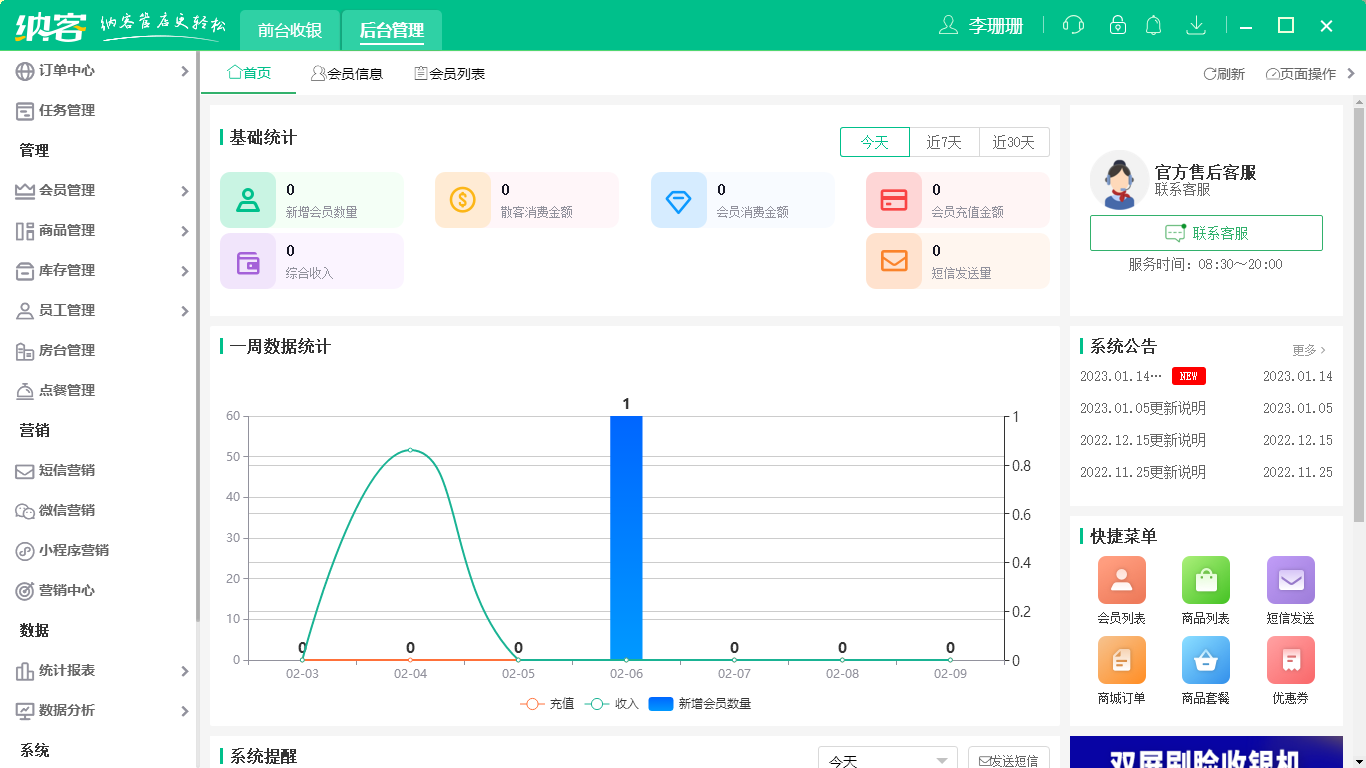Click the 短信发送 quick menu icon

coord(1290,580)
